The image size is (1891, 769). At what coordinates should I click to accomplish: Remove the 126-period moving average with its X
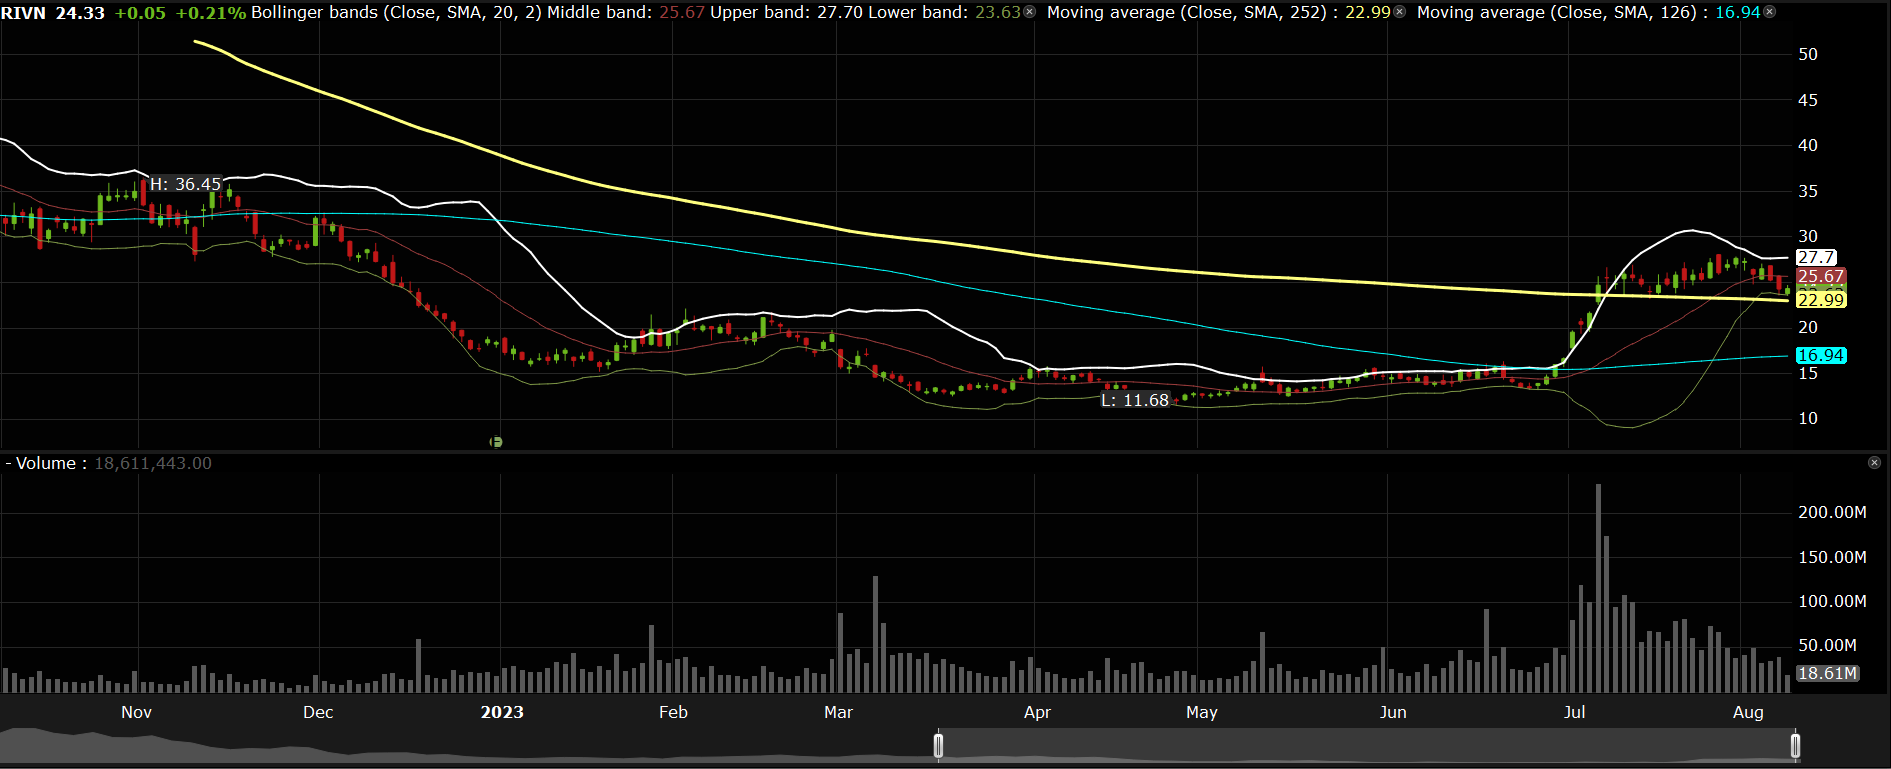click(1770, 12)
